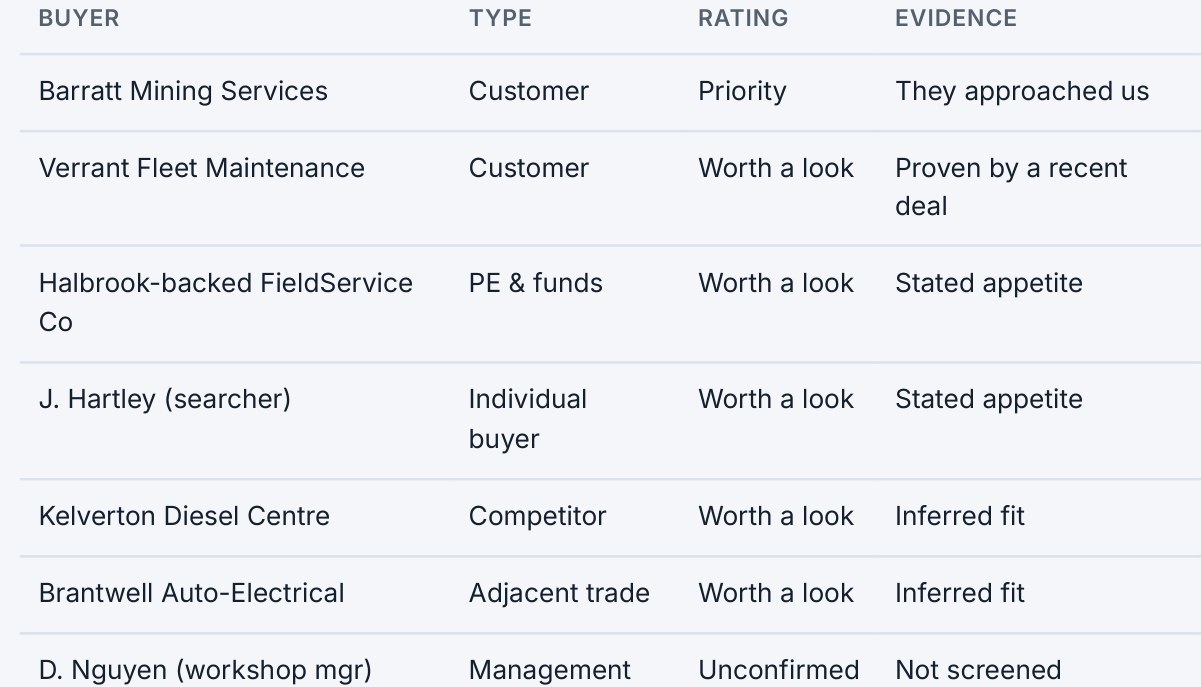The image size is (1201, 687).
Task: Click the EVIDENCE column header
Action: (956, 18)
